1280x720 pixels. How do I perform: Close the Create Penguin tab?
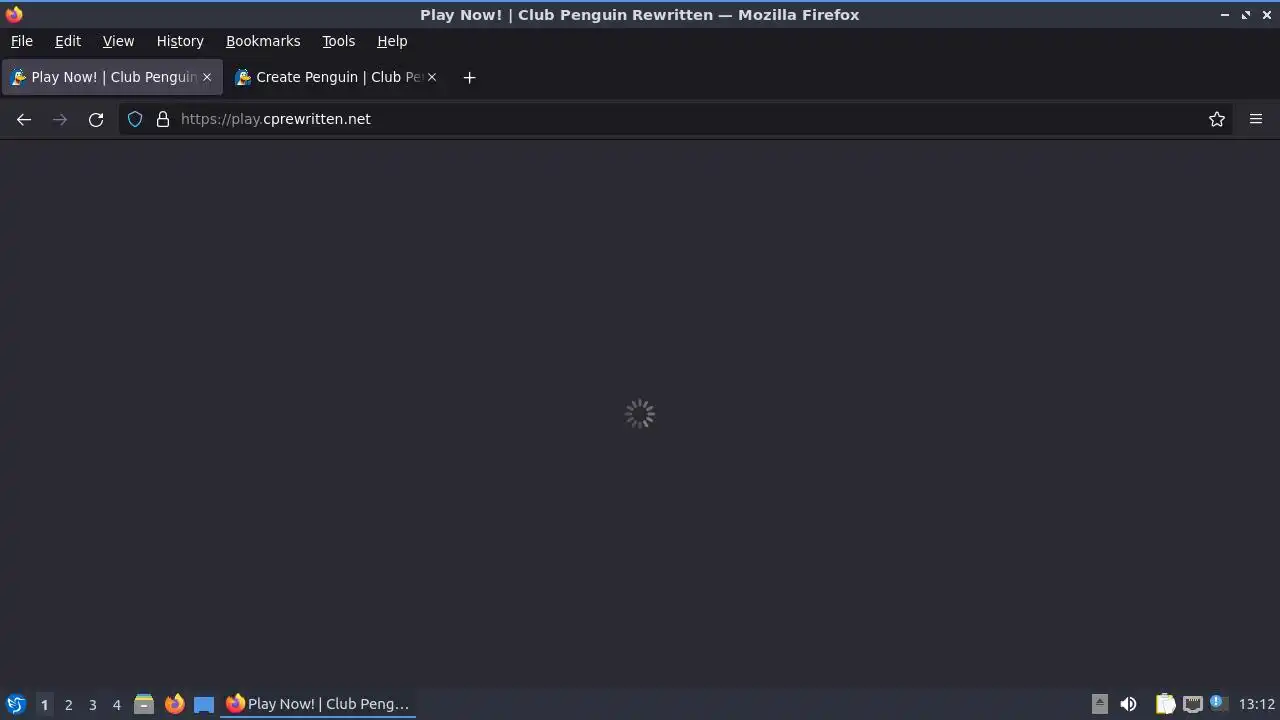[x=432, y=77]
